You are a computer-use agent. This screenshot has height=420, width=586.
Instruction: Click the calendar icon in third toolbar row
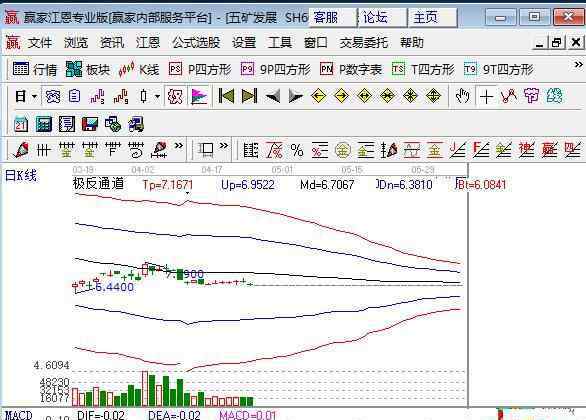click(x=21, y=124)
